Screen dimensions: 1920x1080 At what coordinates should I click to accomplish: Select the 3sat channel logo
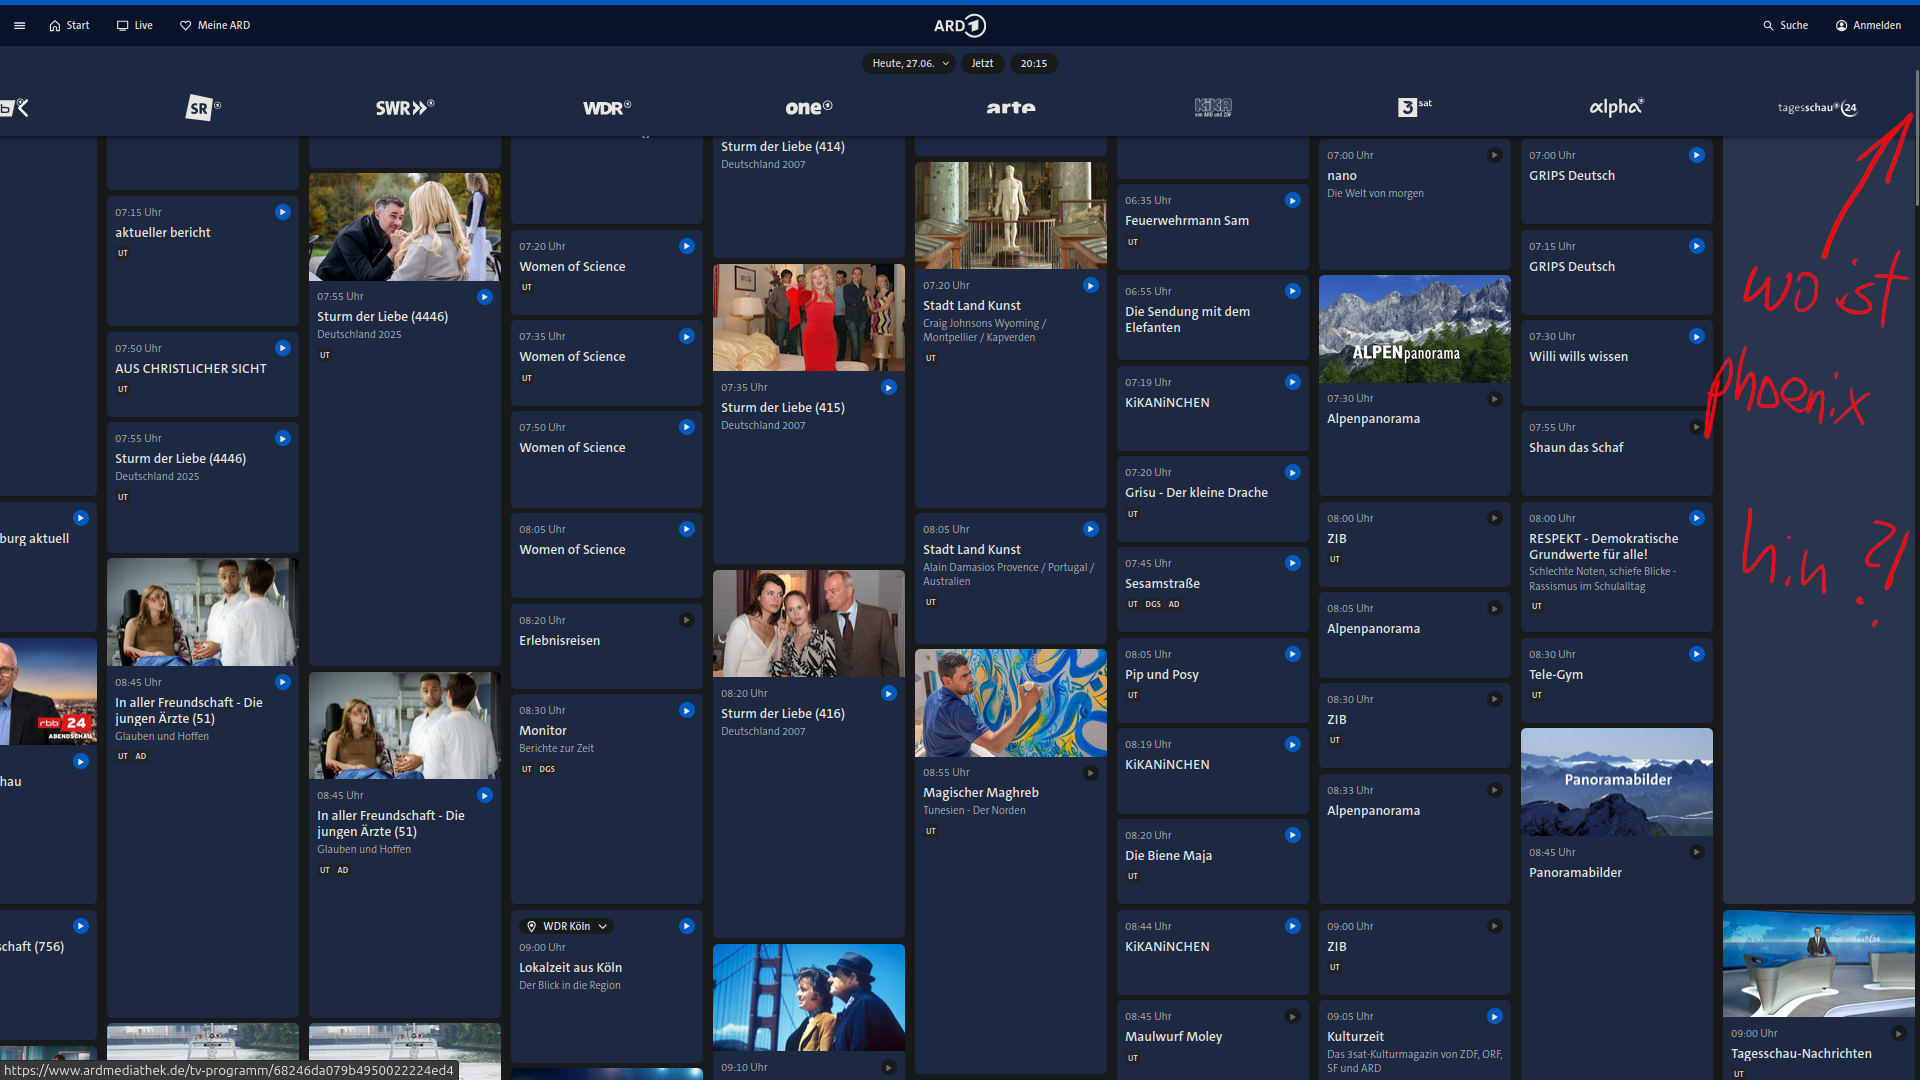(1415, 107)
